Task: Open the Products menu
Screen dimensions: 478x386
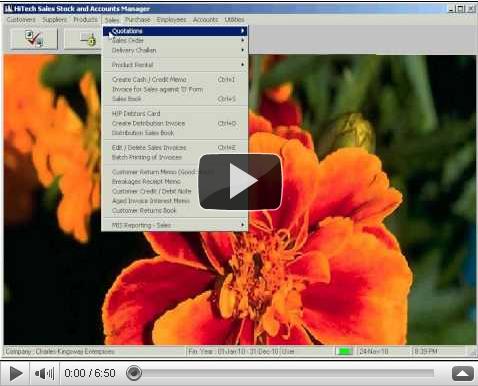Action: click(x=85, y=20)
